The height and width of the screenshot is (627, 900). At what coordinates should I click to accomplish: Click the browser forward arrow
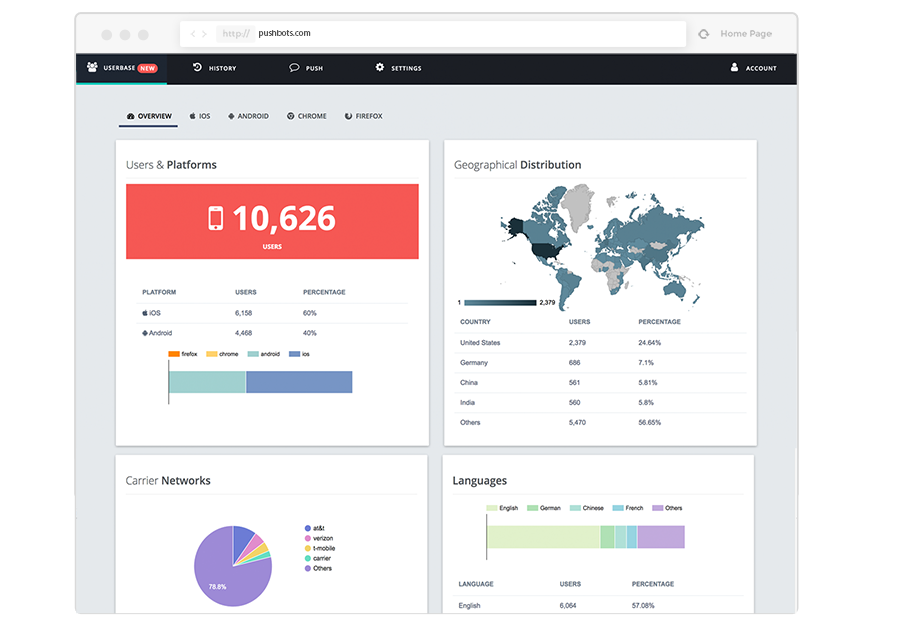[205, 34]
